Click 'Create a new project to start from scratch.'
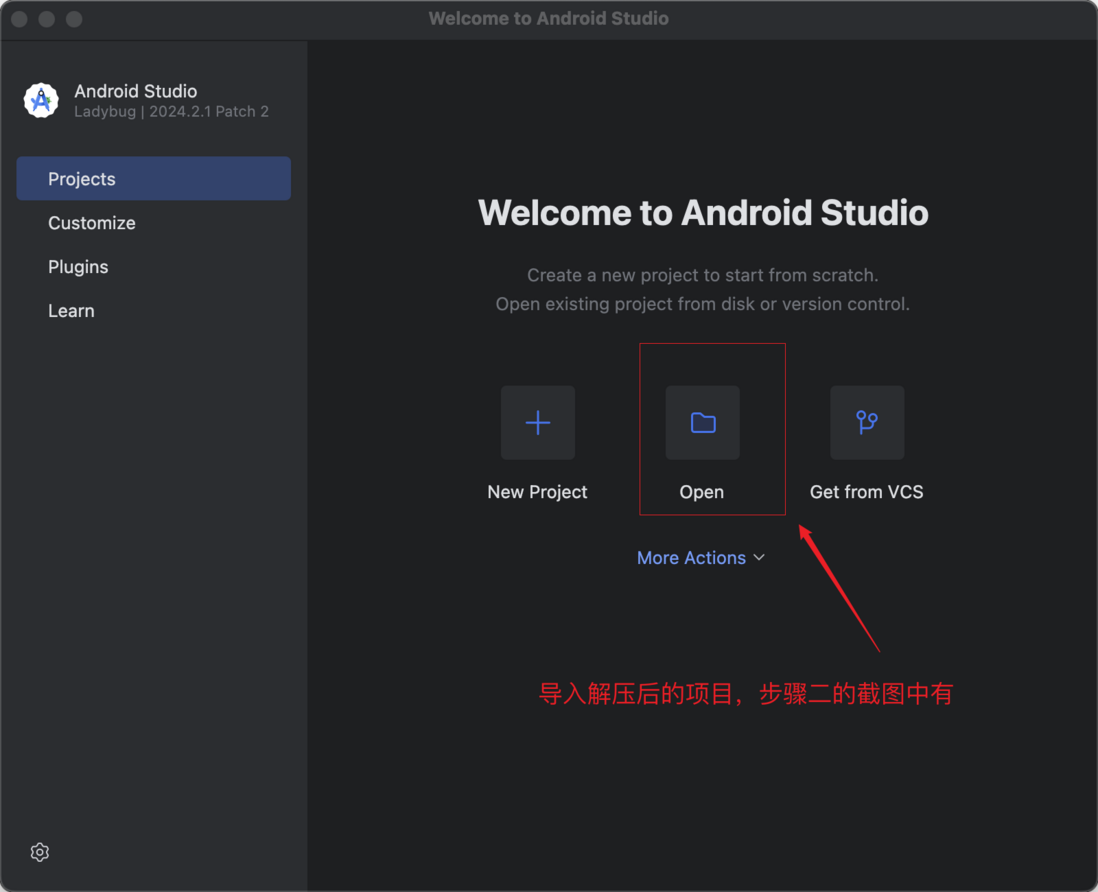This screenshot has height=892, width=1098. tap(702, 275)
